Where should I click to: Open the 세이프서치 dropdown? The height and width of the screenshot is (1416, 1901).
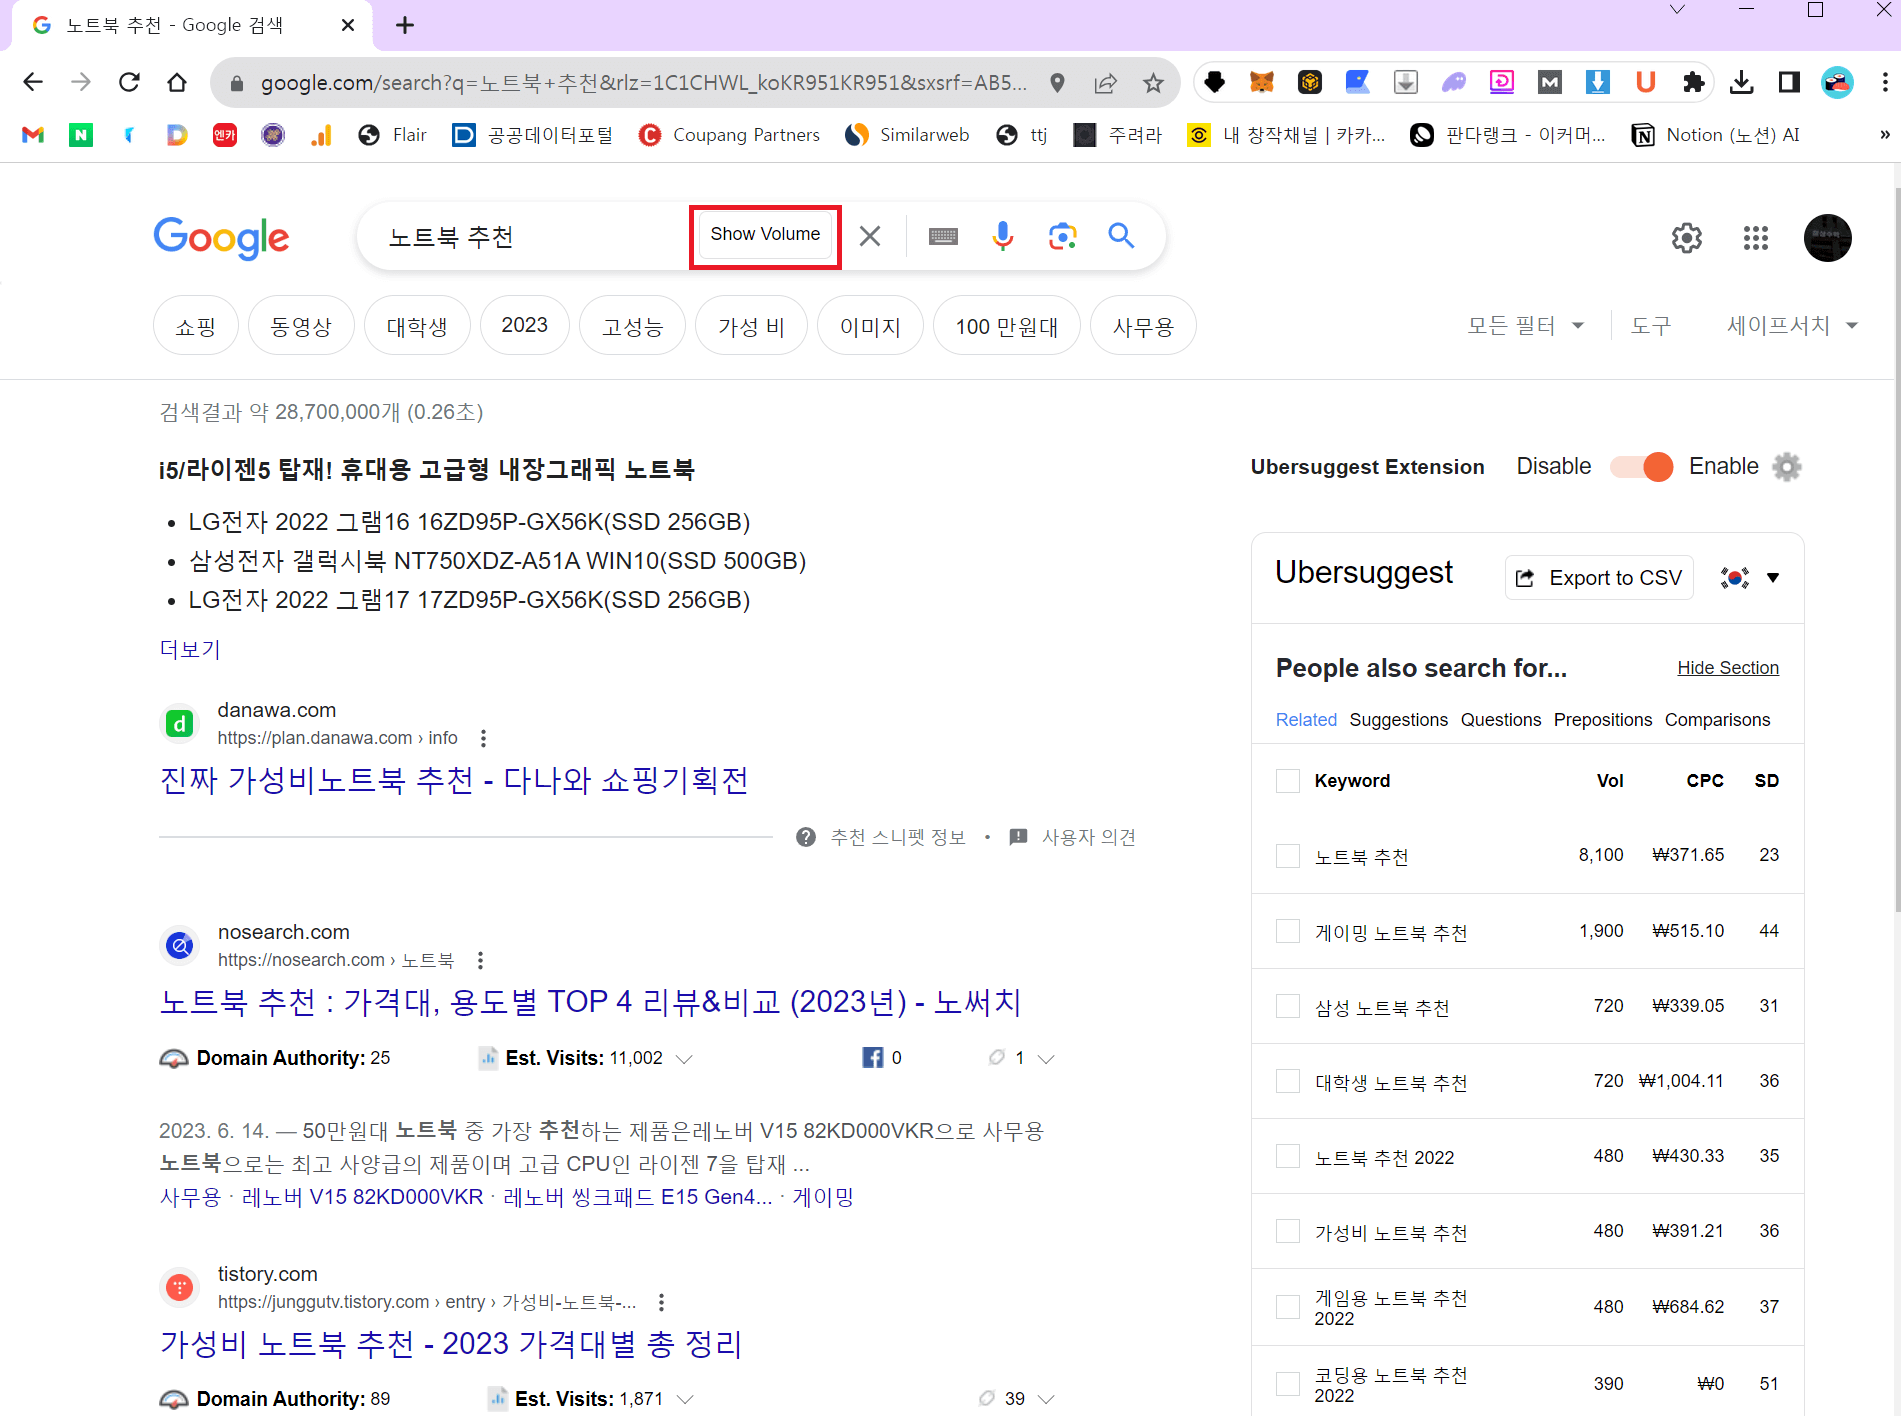pyautogui.click(x=1792, y=326)
